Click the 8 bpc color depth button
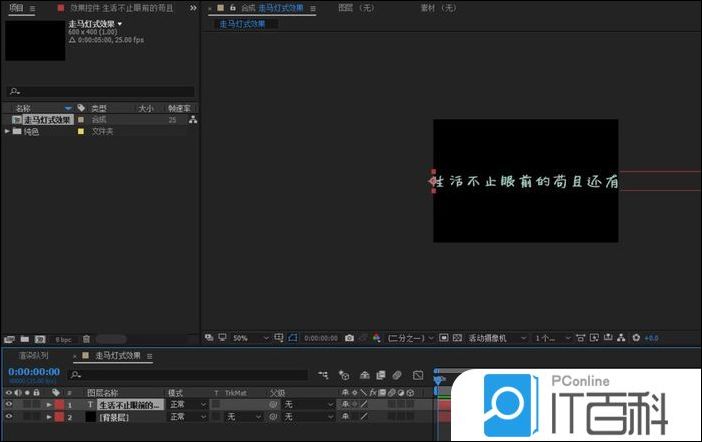The image size is (702, 442). tap(63, 339)
